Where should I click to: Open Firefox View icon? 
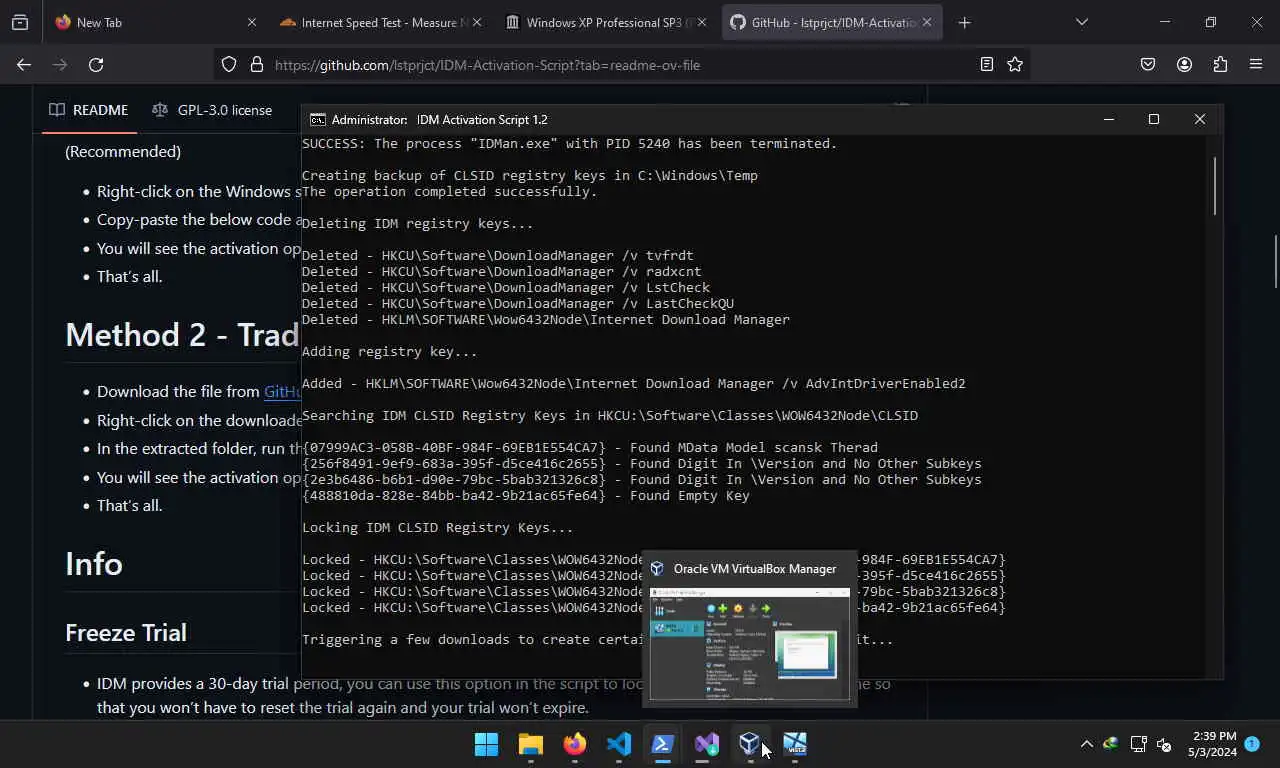pyautogui.click(x=20, y=22)
